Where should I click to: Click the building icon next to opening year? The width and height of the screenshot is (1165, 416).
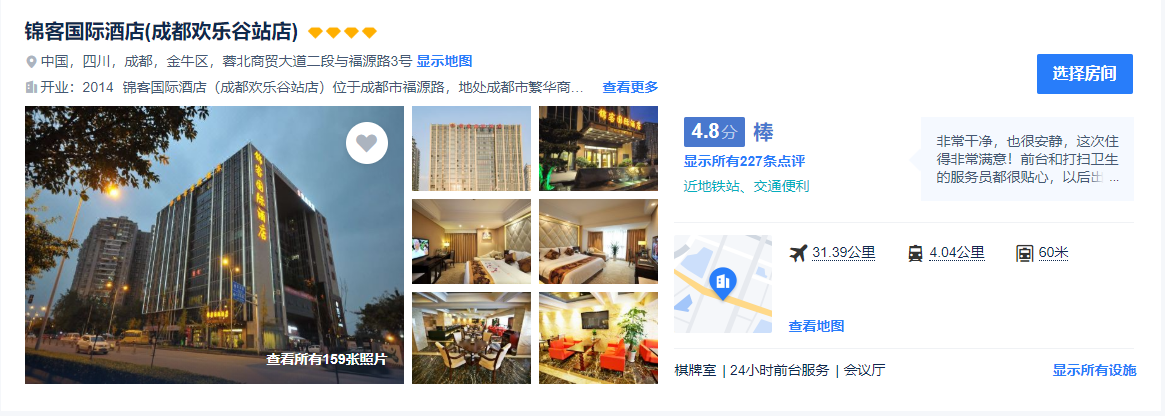pyautogui.click(x=31, y=87)
